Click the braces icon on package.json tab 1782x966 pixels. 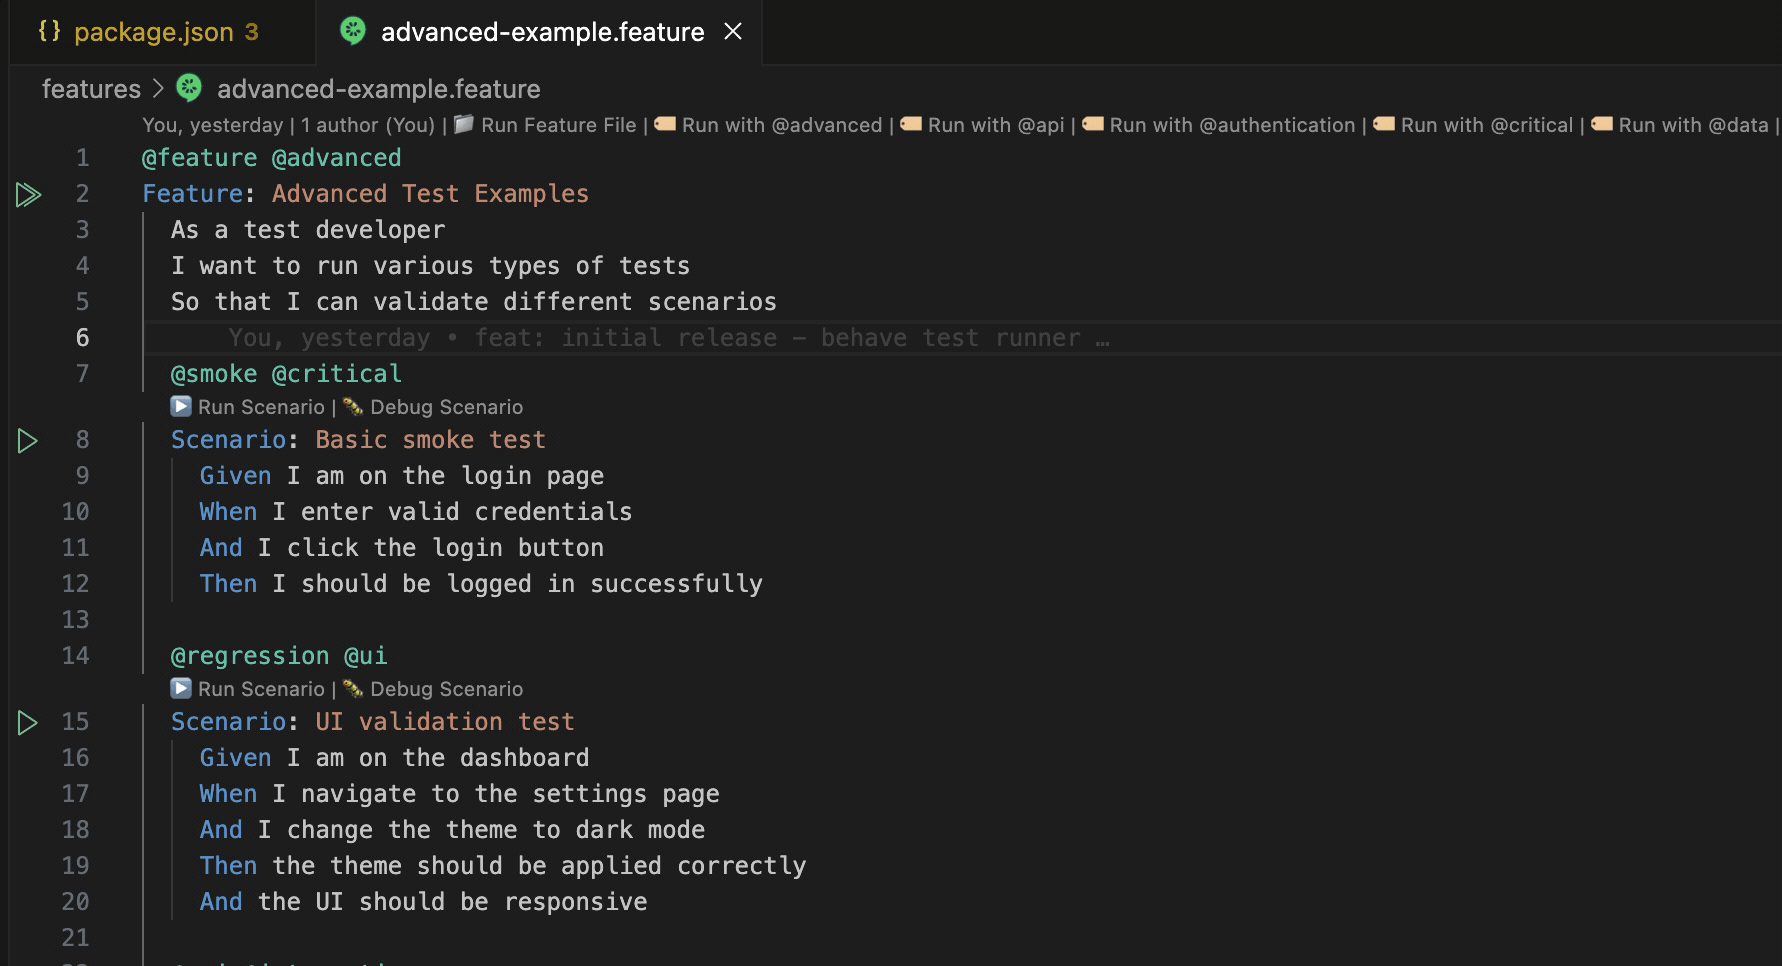click(x=49, y=31)
